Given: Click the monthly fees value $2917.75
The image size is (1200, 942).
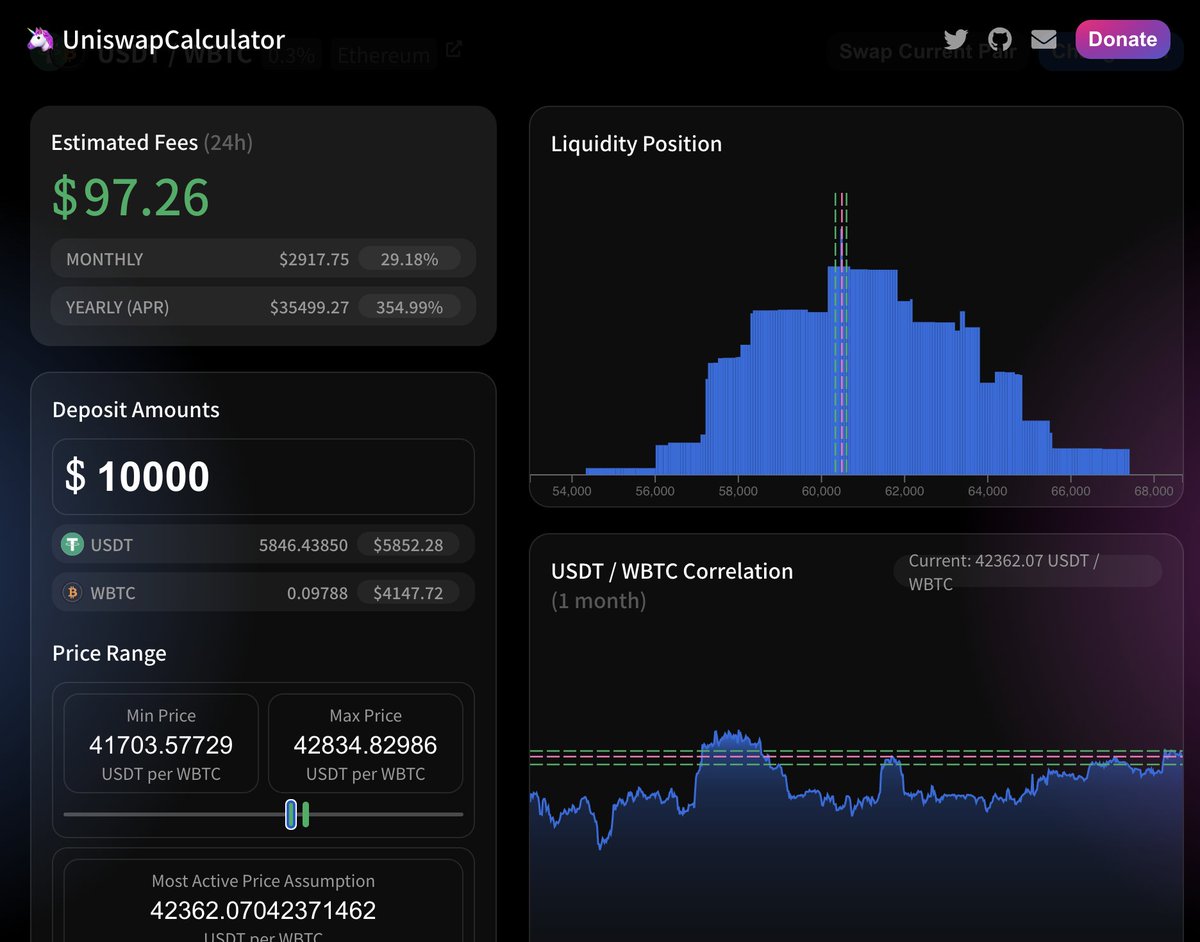Looking at the screenshot, I should point(314,259).
